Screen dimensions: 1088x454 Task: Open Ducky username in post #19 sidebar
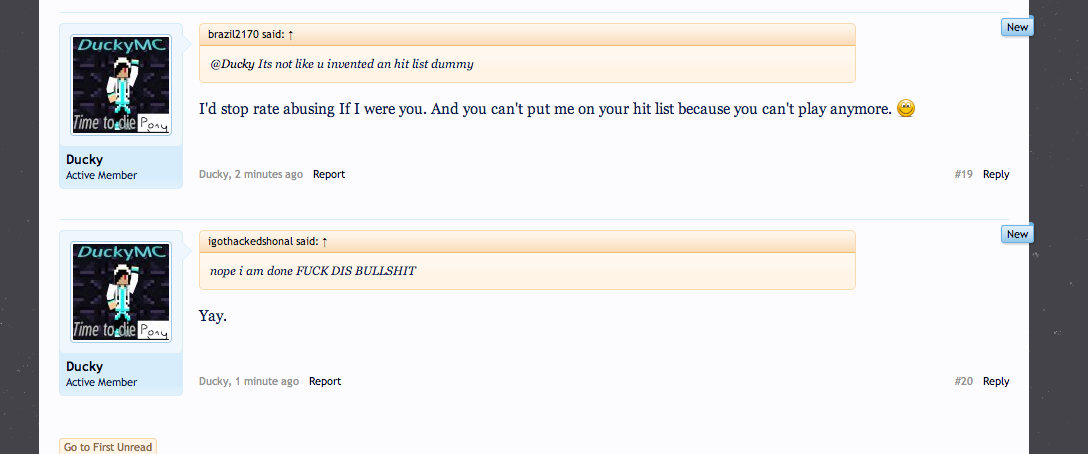pyautogui.click(x=85, y=160)
